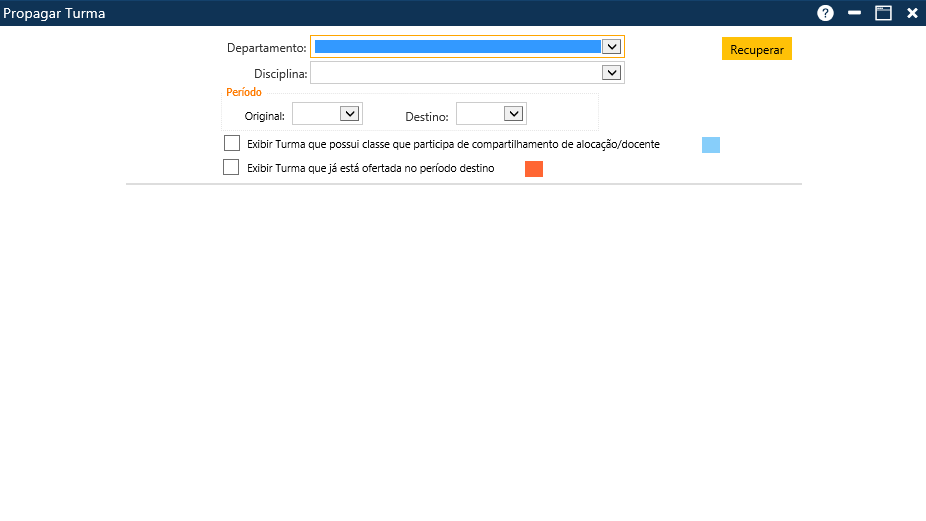926x521 pixels.
Task: Click the light blue color legend square
Action: pyautogui.click(x=711, y=145)
